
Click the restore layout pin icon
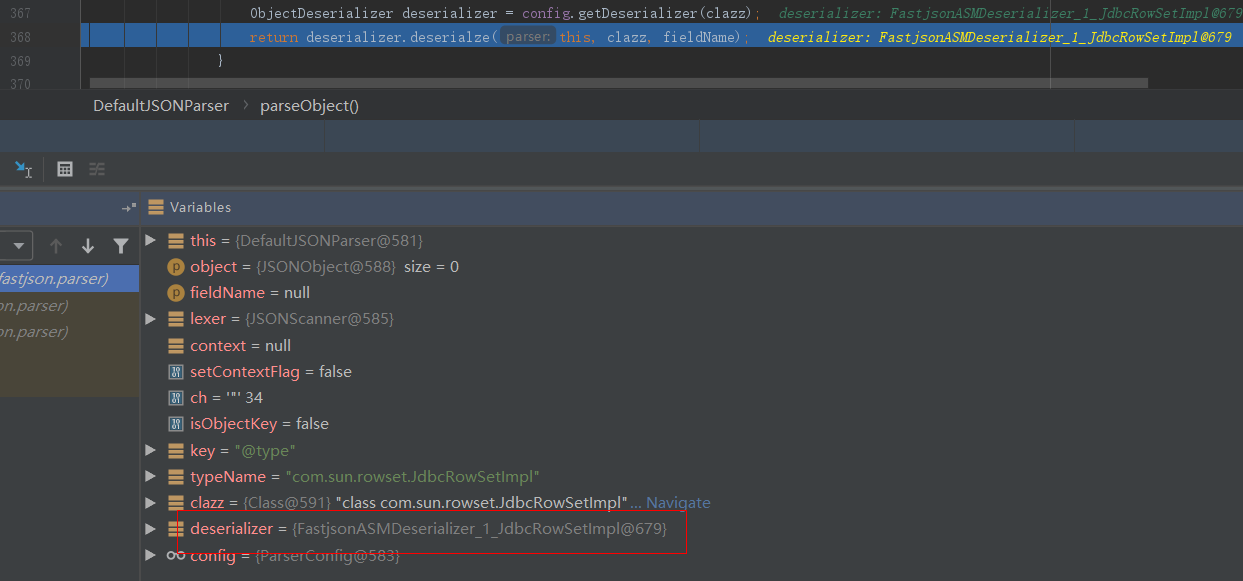pos(128,208)
